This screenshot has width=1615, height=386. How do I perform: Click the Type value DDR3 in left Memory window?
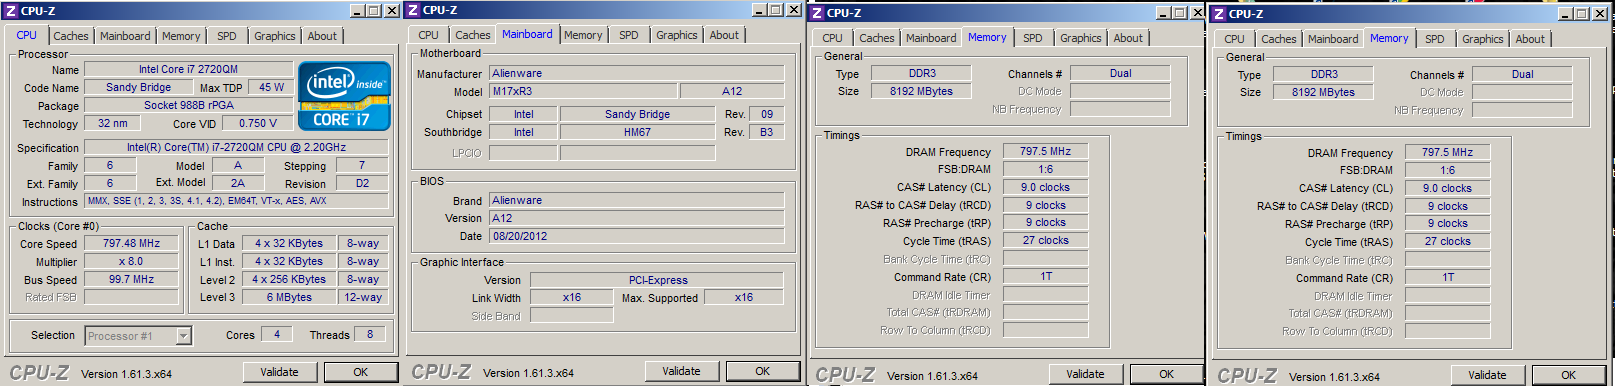coord(921,73)
